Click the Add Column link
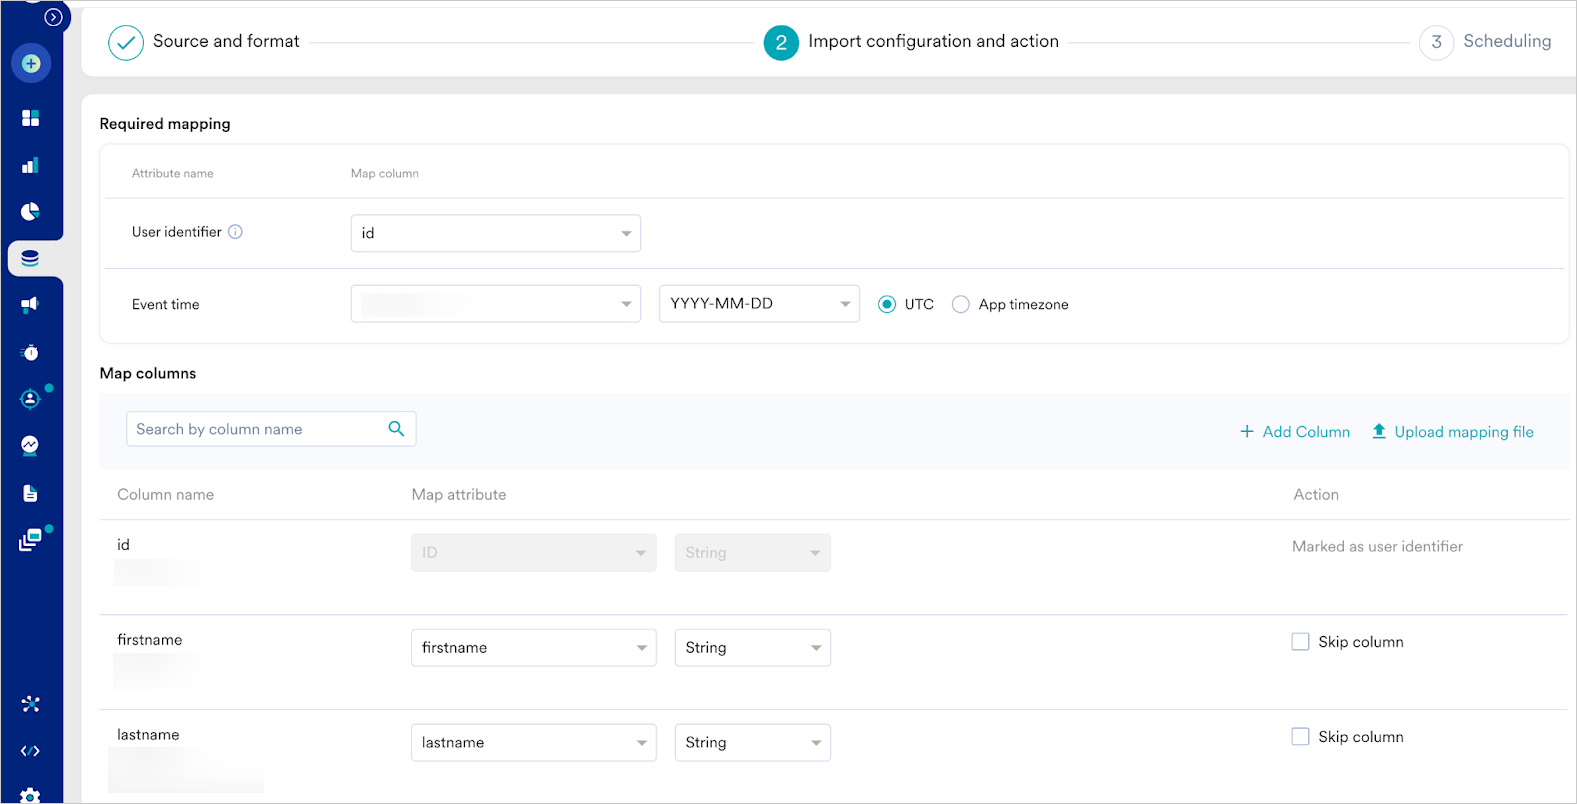 (x=1295, y=432)
